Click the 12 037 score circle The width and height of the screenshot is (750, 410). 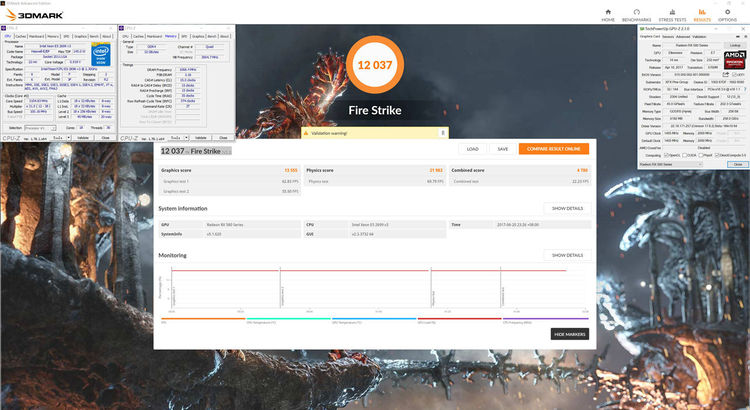click(x=375, y=65)
